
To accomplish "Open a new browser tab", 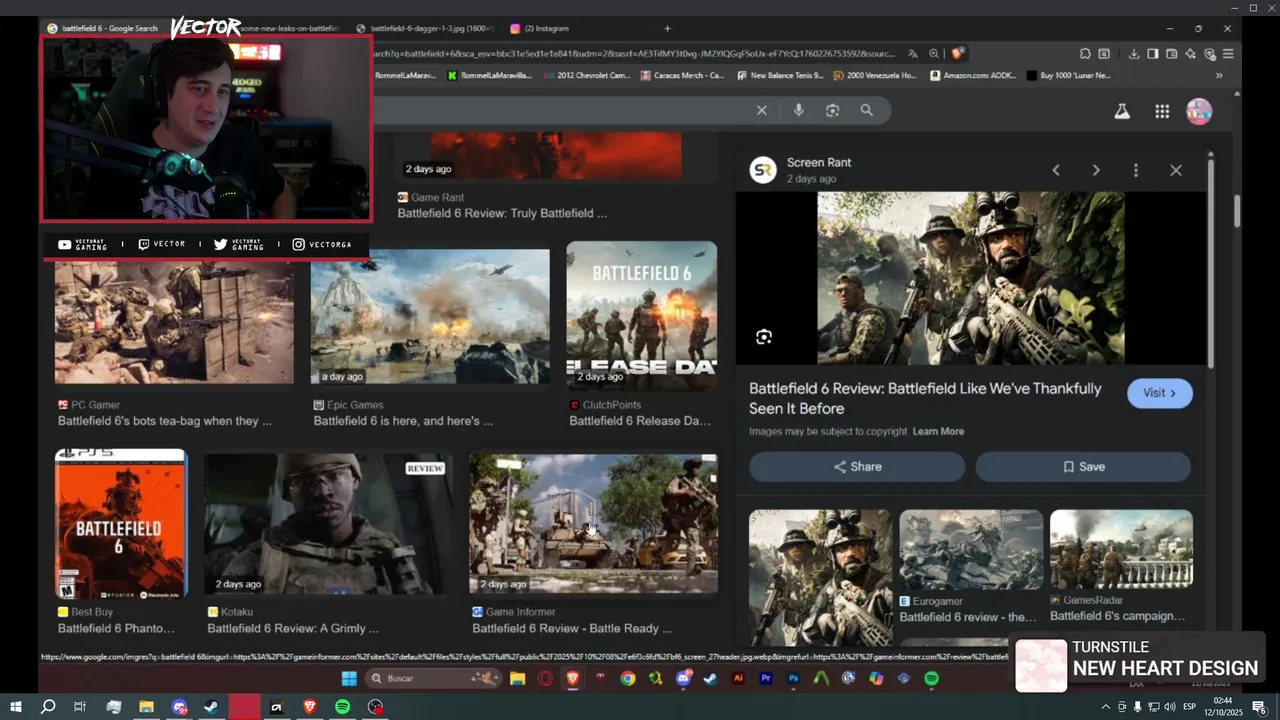I will (x=667, y=28).
